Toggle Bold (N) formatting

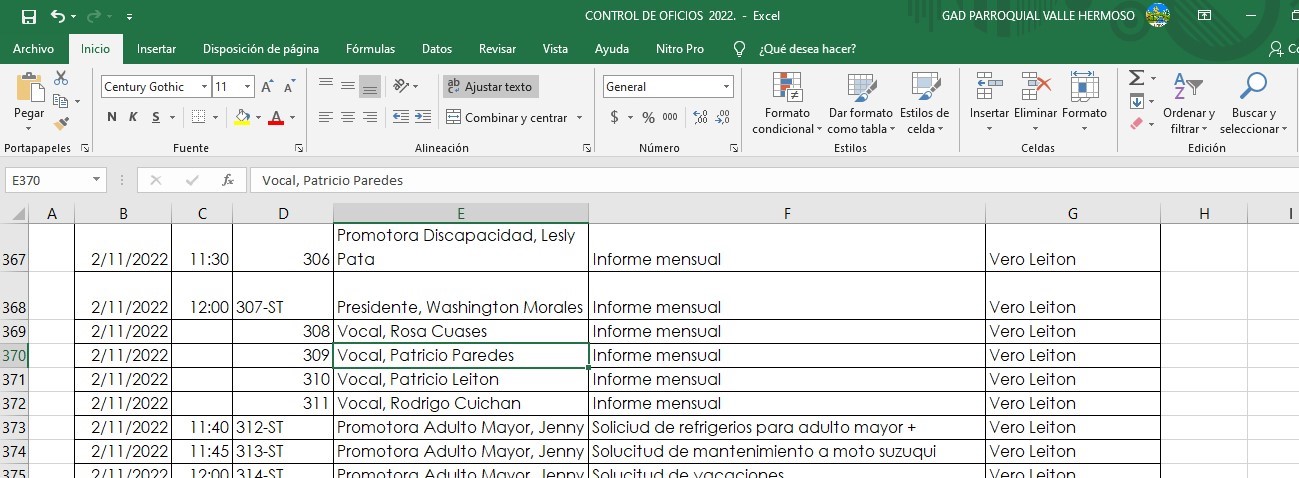112,118
